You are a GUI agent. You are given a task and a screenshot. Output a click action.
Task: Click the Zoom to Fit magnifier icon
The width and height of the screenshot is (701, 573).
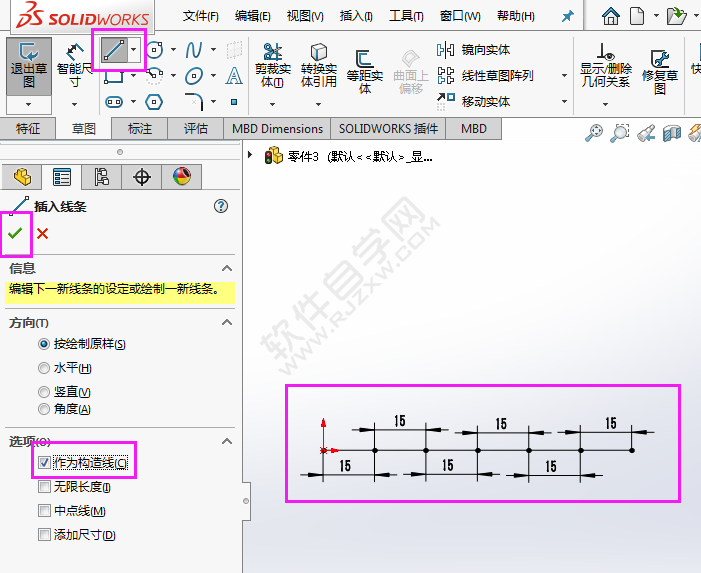(x=594, y=133)
